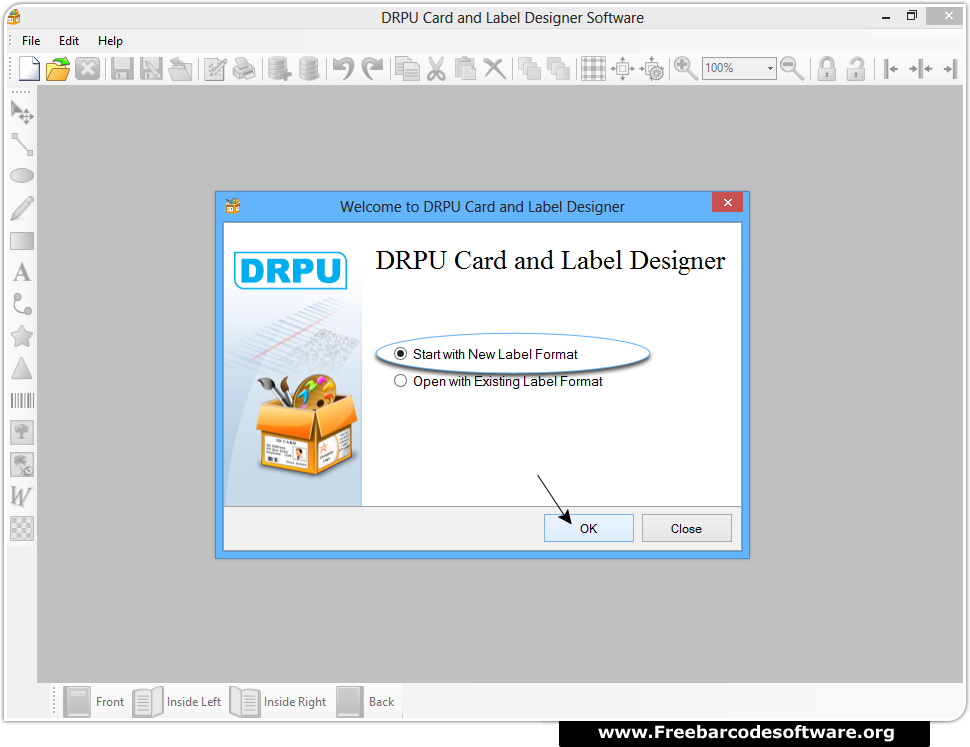Viewport: 970px width, 747px height.
Task: Click the Delete X icon in toolbar
Action: (x=494, y=69)
